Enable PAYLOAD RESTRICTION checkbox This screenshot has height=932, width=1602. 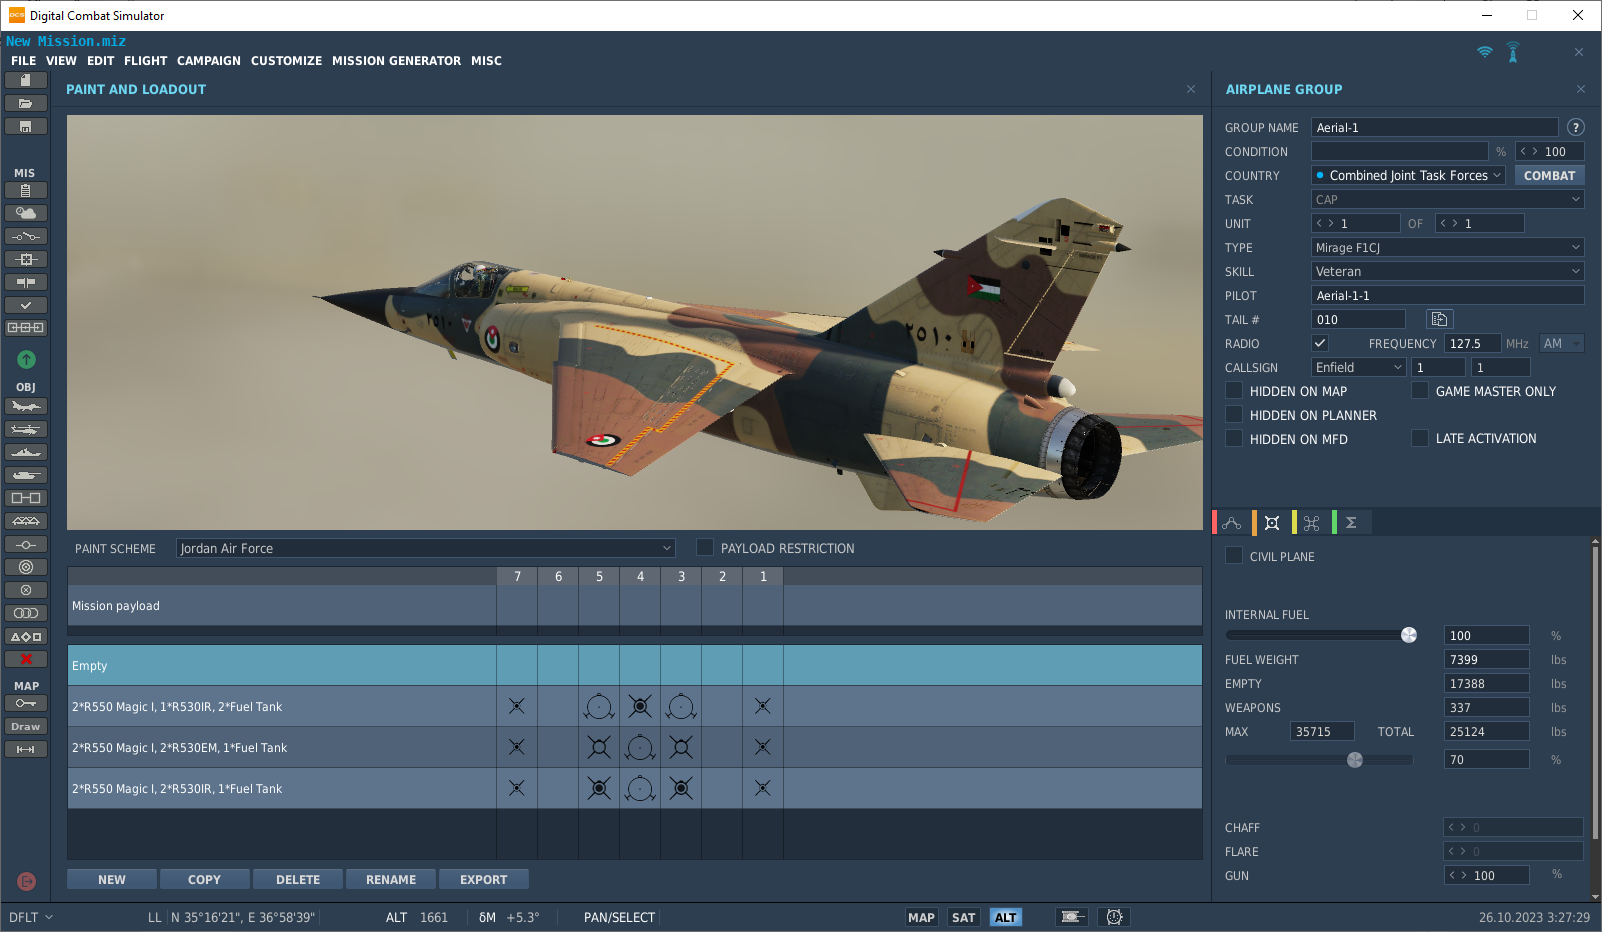705,547
